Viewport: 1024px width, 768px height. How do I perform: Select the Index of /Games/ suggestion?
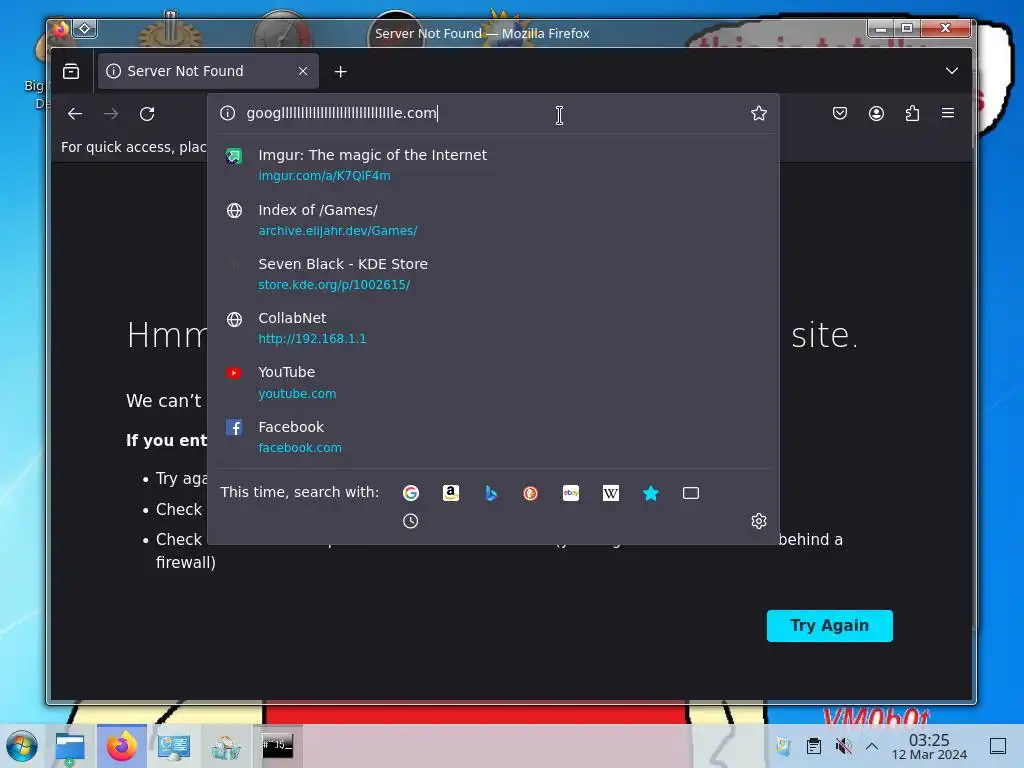click(493, 219)
